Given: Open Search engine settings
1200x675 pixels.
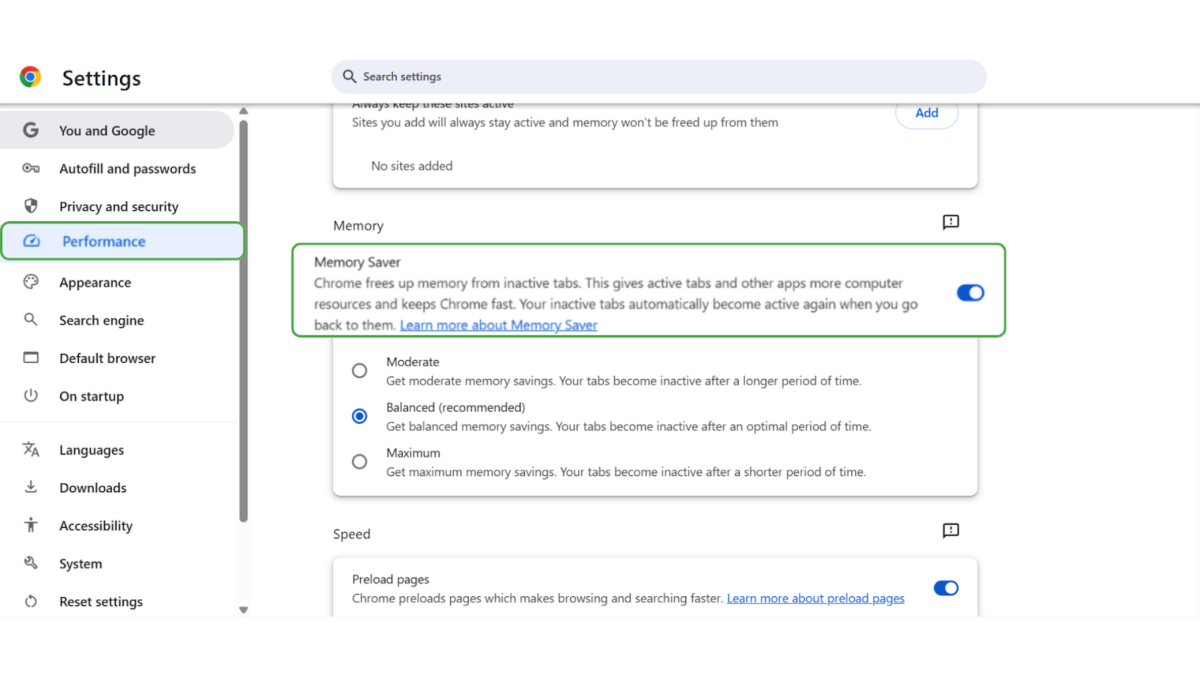Looking at the screenshot, I should (x=117, y=320).
